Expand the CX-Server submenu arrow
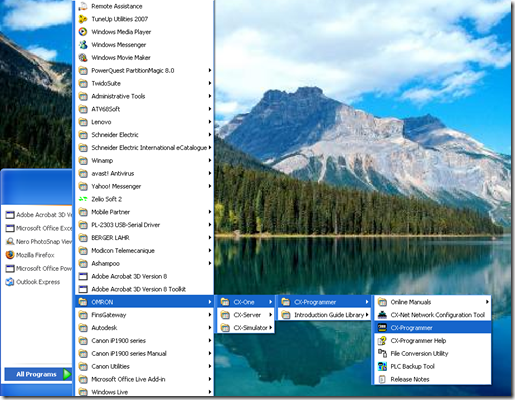The image size is (515, 400). point(271,315)
